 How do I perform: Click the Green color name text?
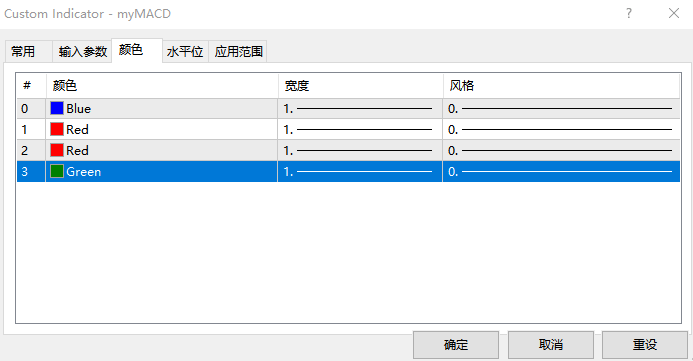[x=84, y=172]
